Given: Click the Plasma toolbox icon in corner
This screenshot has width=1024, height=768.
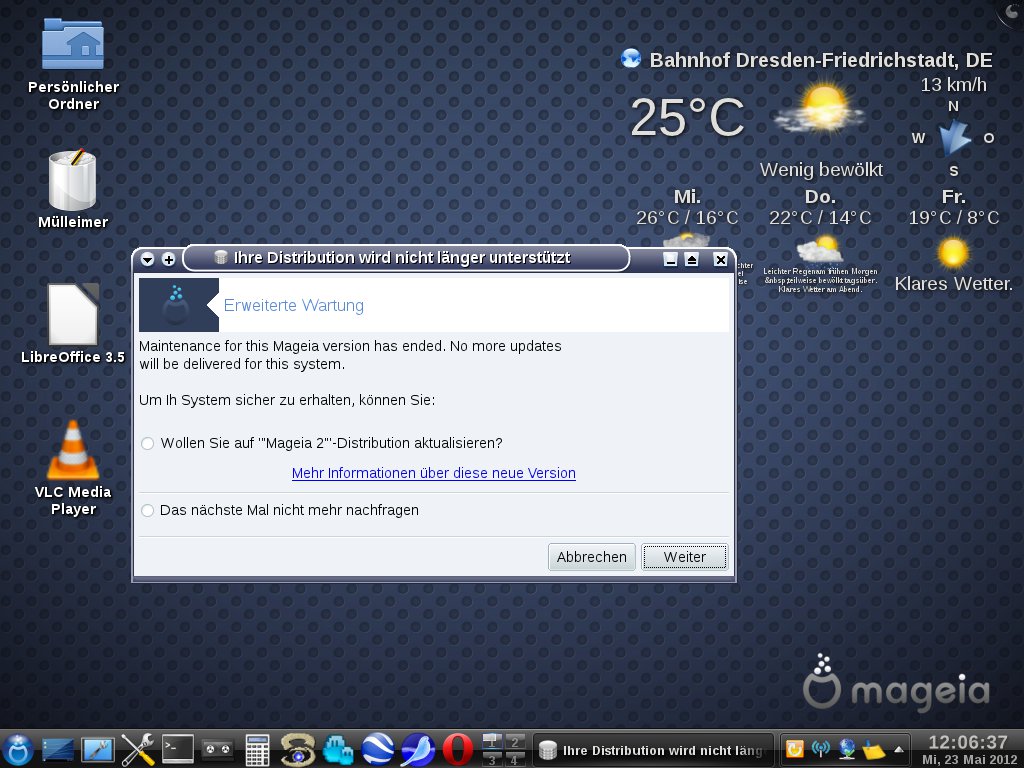Looking at the screenshot, I should (x=1012, y=11).
